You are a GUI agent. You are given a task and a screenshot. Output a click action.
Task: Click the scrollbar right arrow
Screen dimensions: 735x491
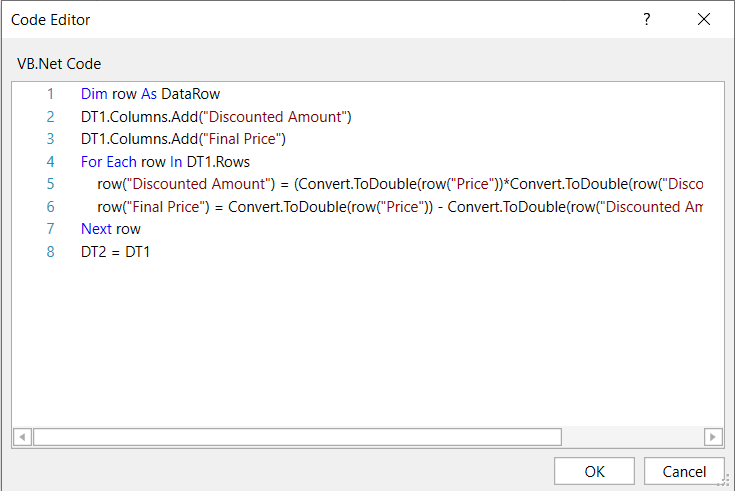click(x=713, y=437)
